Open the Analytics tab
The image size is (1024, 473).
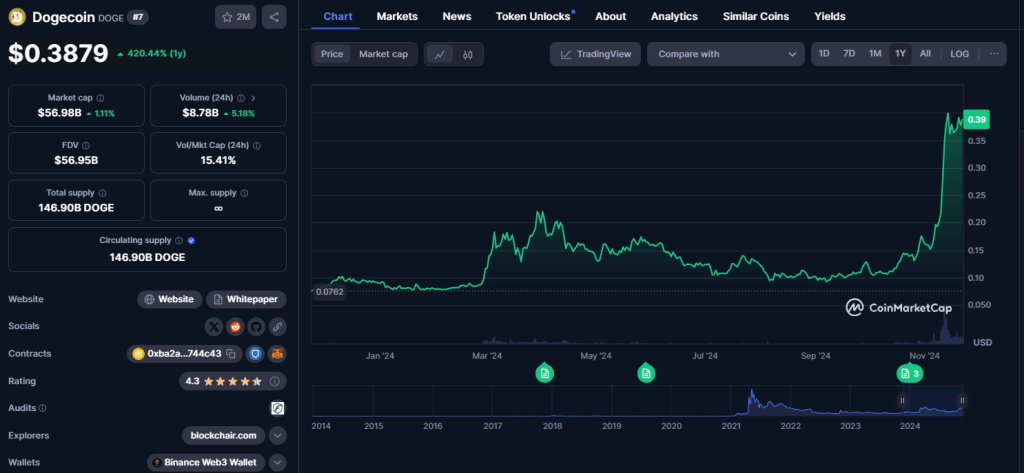pos(674,16)
